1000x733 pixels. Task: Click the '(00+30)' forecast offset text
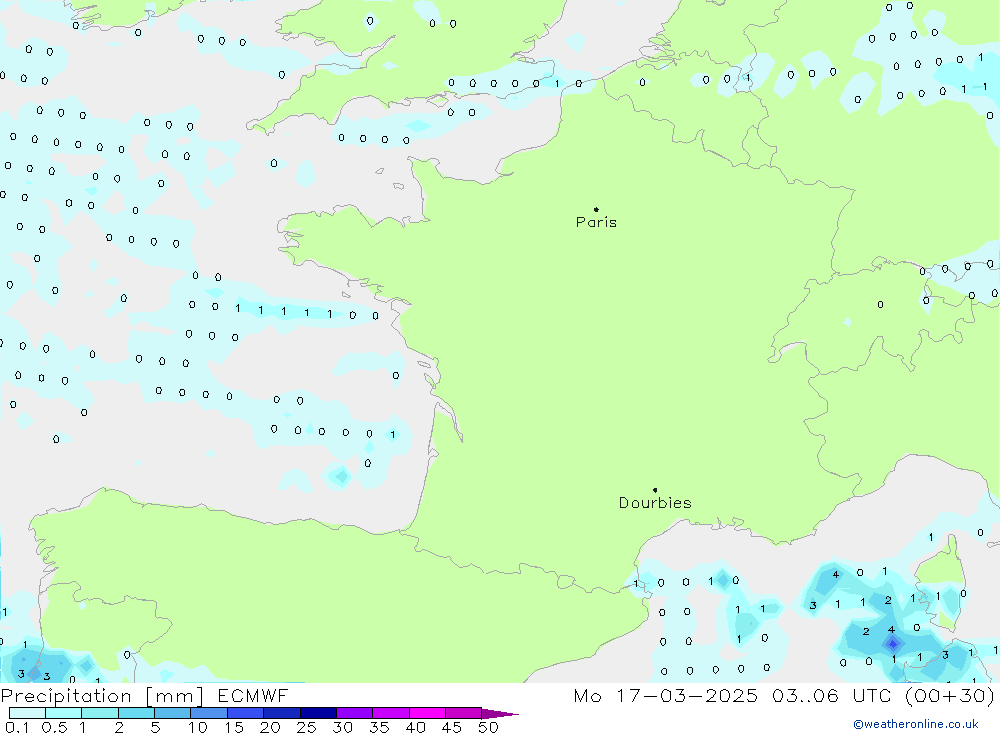tap(950, 696)
